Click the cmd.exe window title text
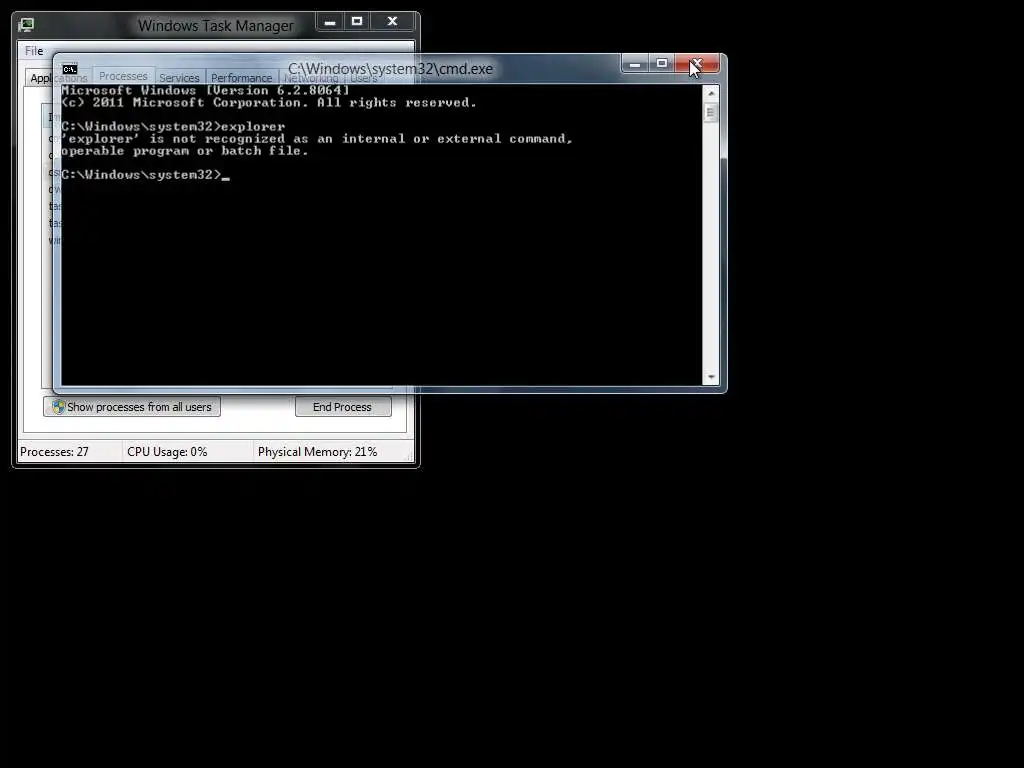1024x768 pixels. (x=391, y=69)
